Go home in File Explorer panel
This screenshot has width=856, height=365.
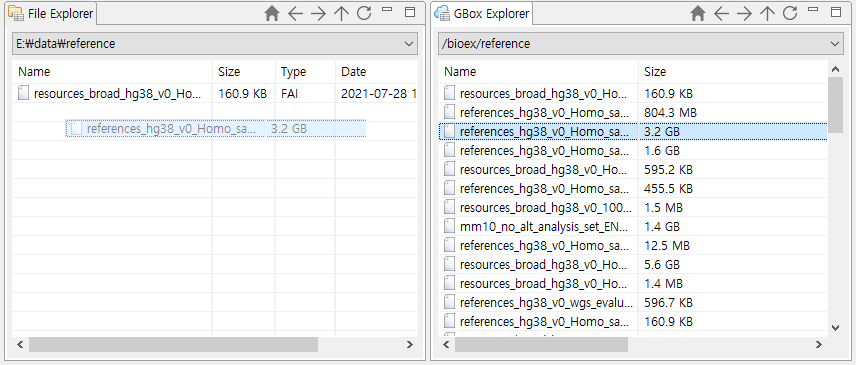click(x=271, y=14)
